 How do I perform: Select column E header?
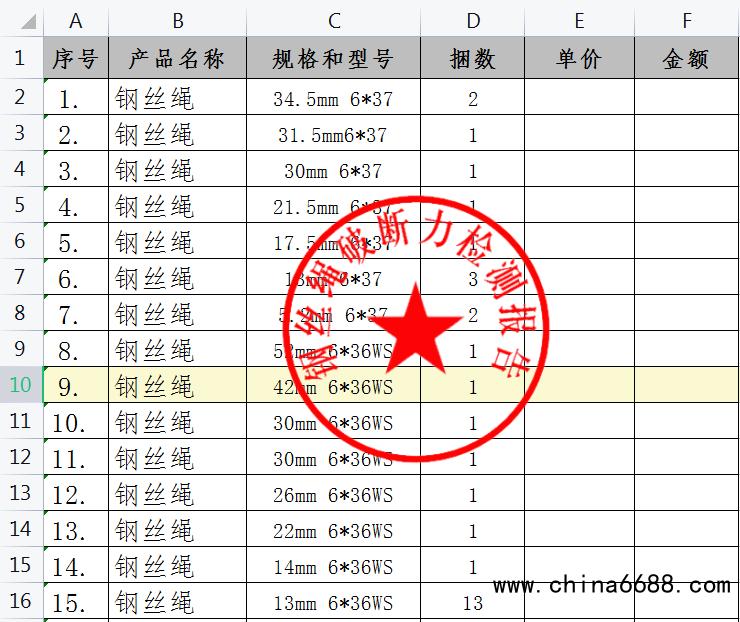(x=580, y=21)
